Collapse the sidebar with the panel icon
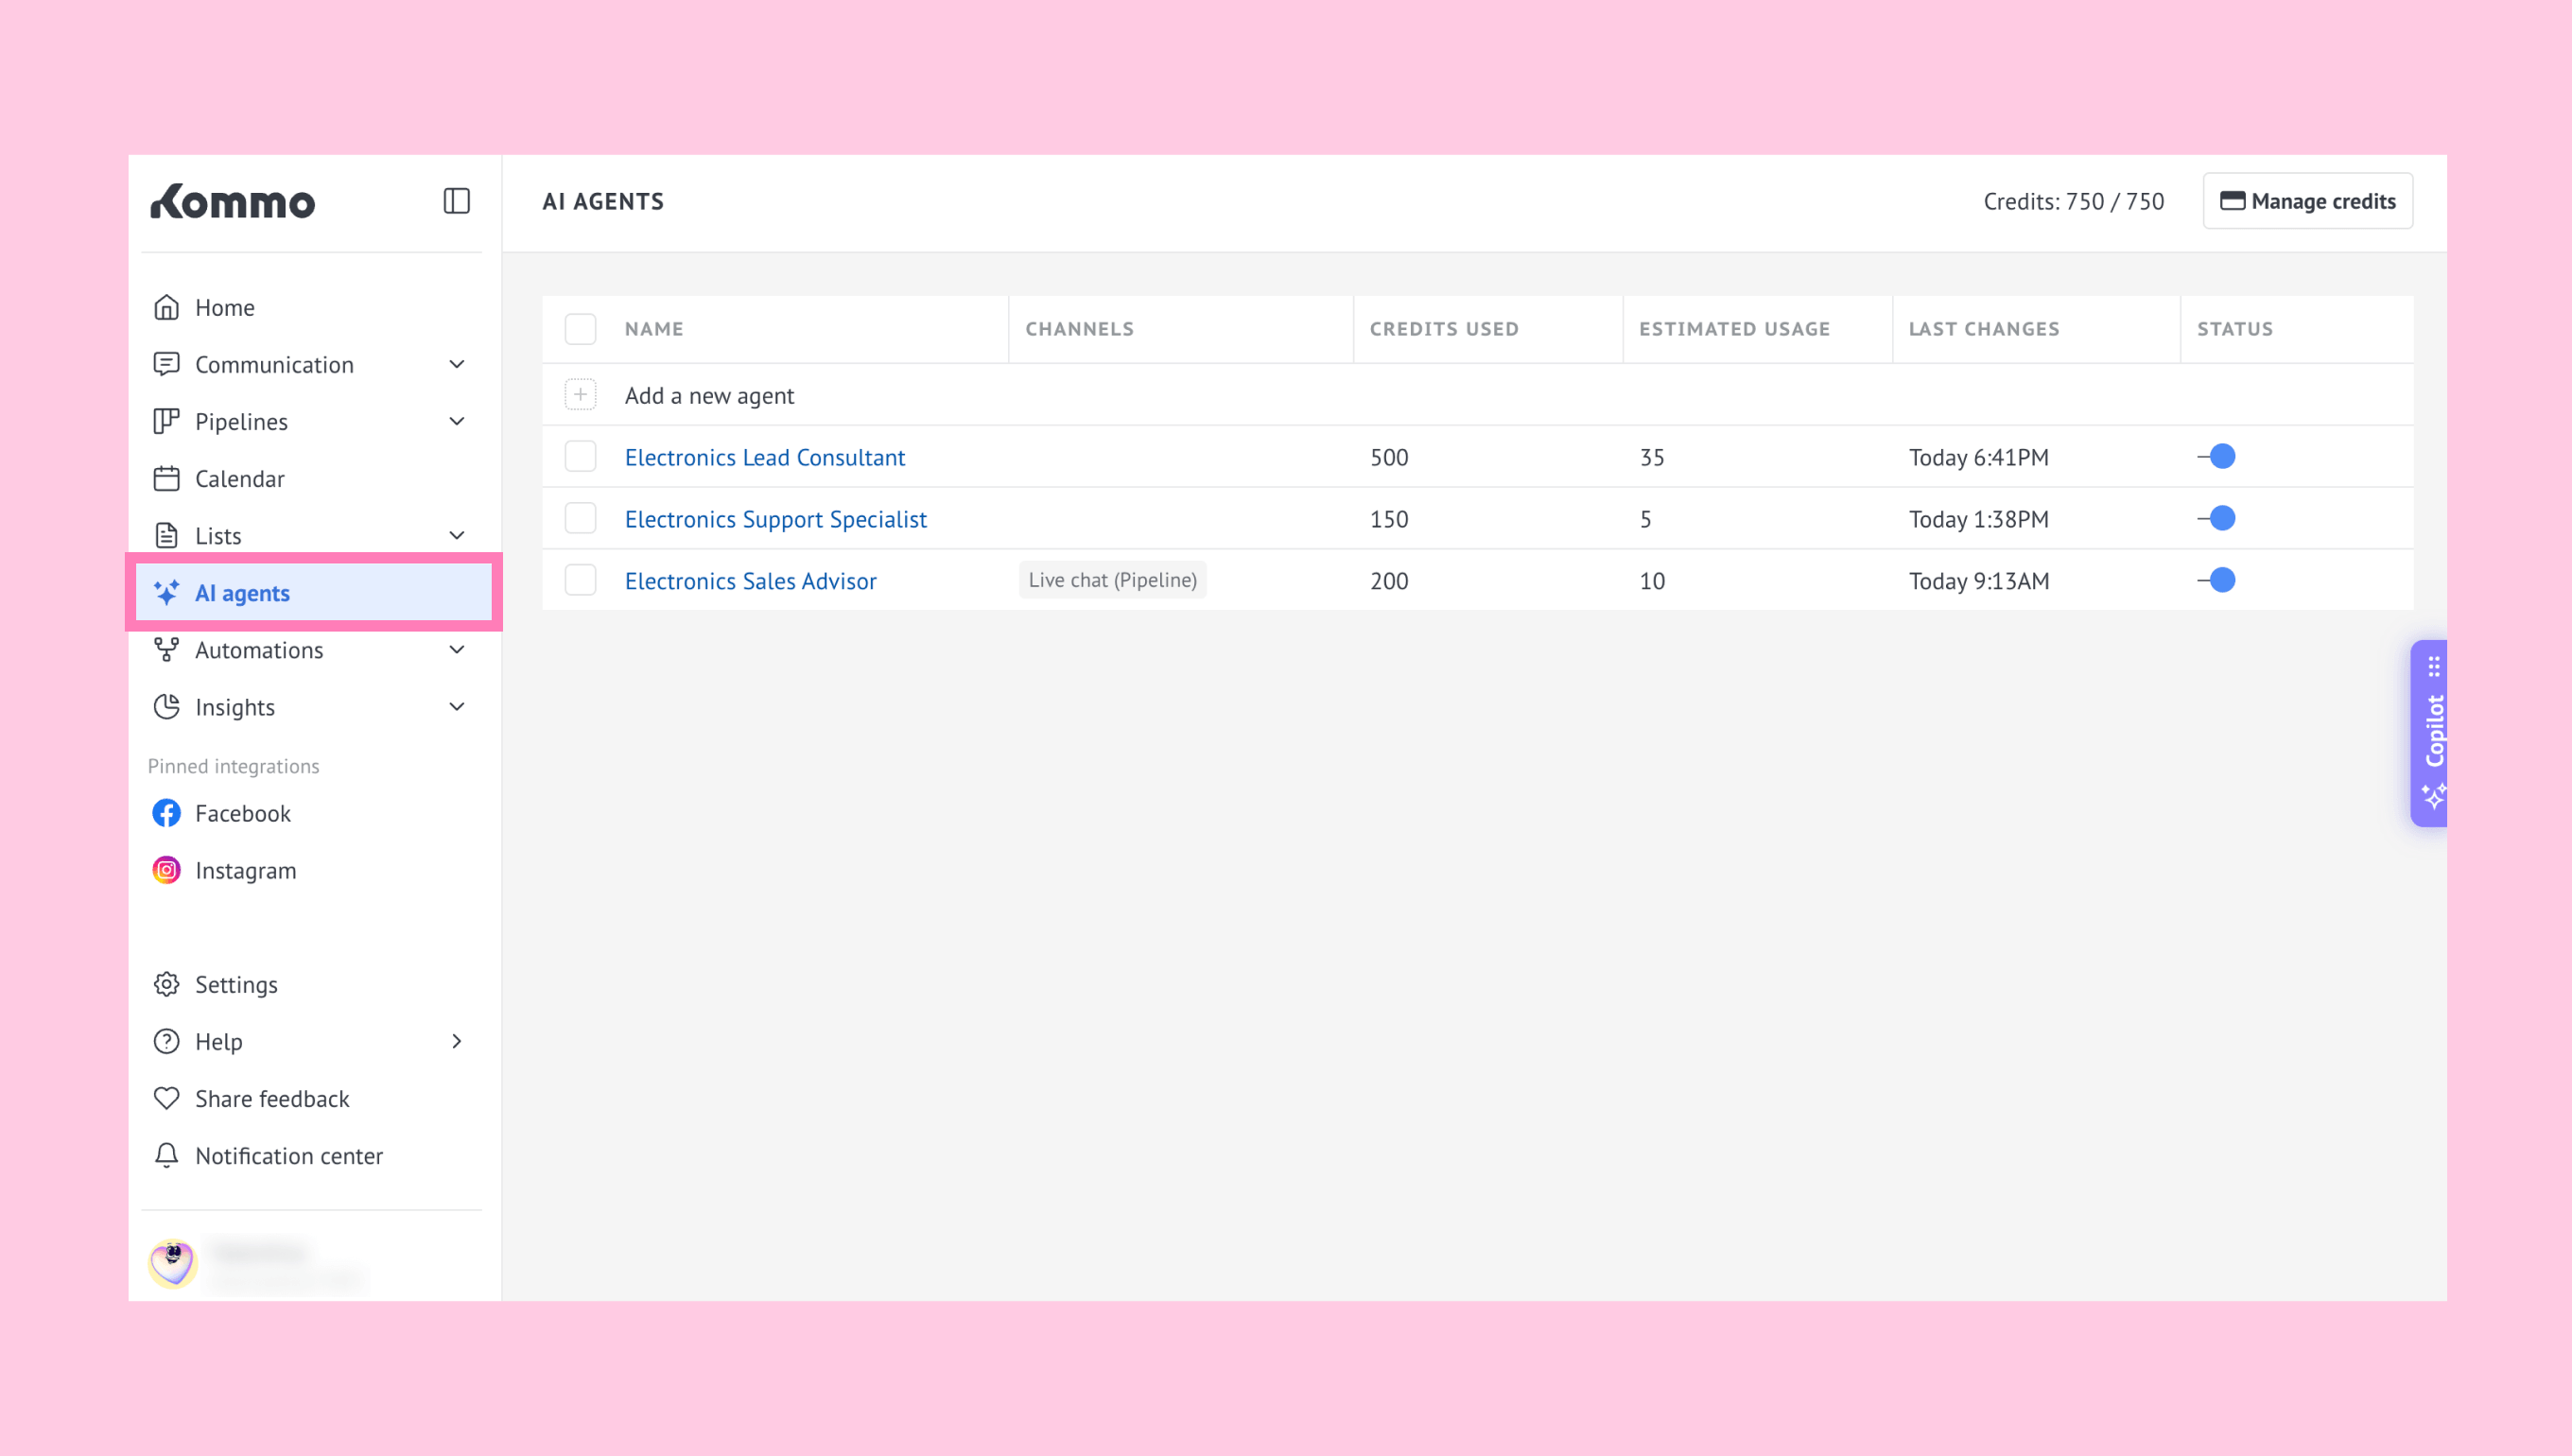The image size is (2572, 1456). (x=456, y=201)
